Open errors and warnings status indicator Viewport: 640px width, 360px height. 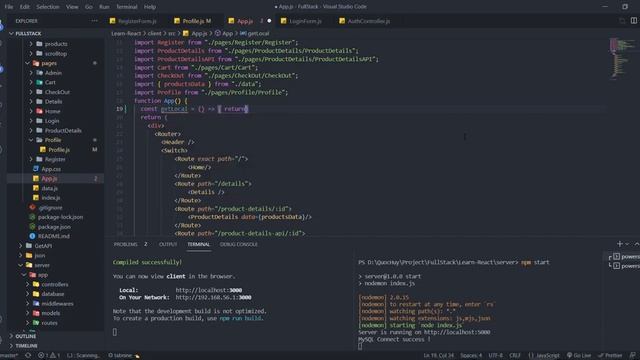pyautogui.click(x=49, y=355)
